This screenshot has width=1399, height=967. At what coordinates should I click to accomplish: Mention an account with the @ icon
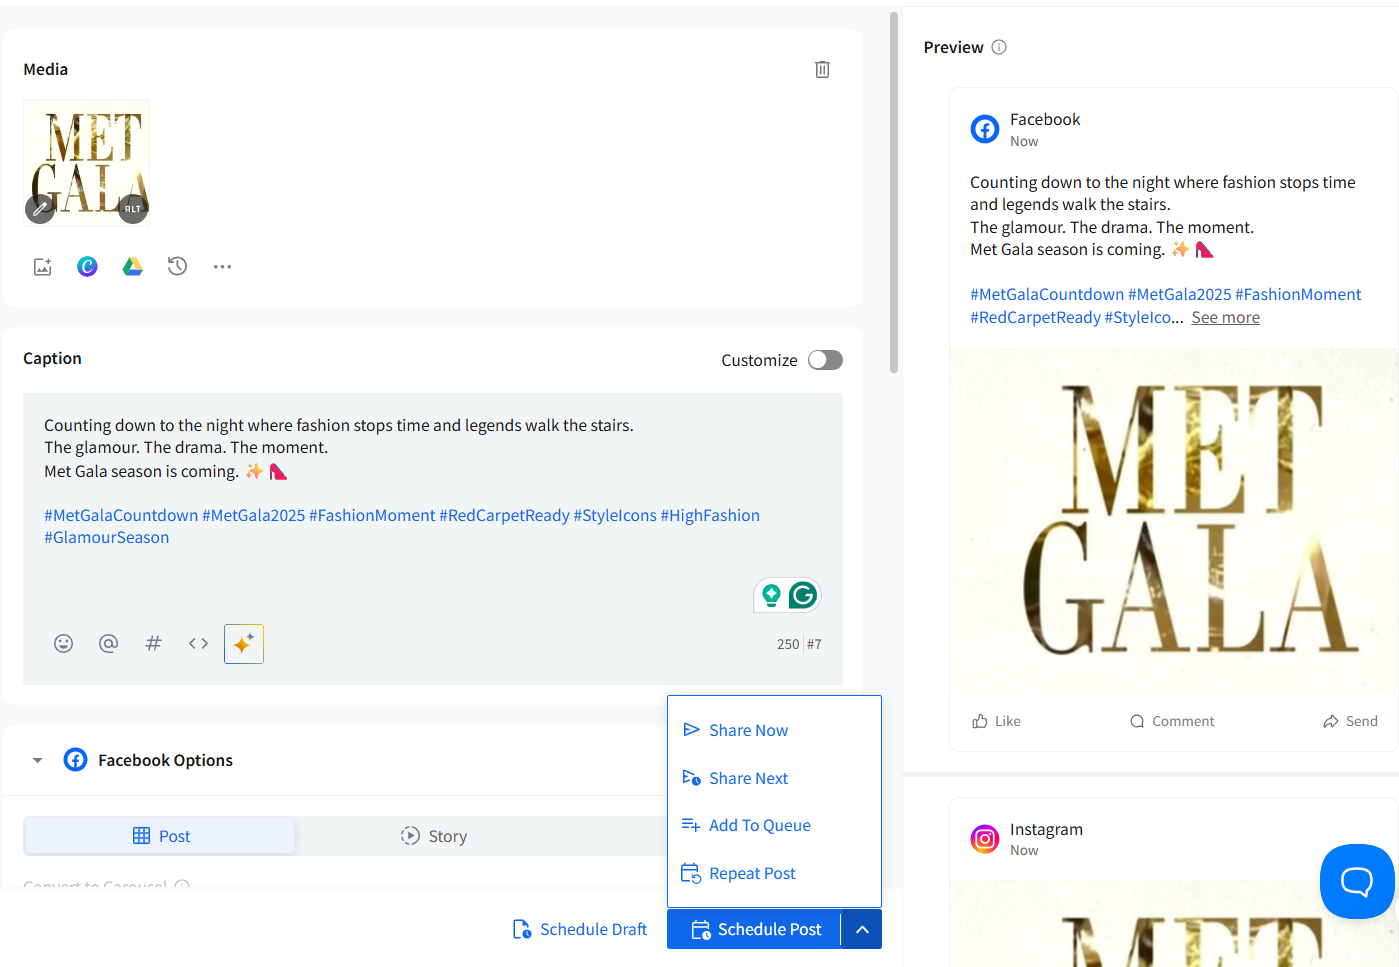pos(108,643)
